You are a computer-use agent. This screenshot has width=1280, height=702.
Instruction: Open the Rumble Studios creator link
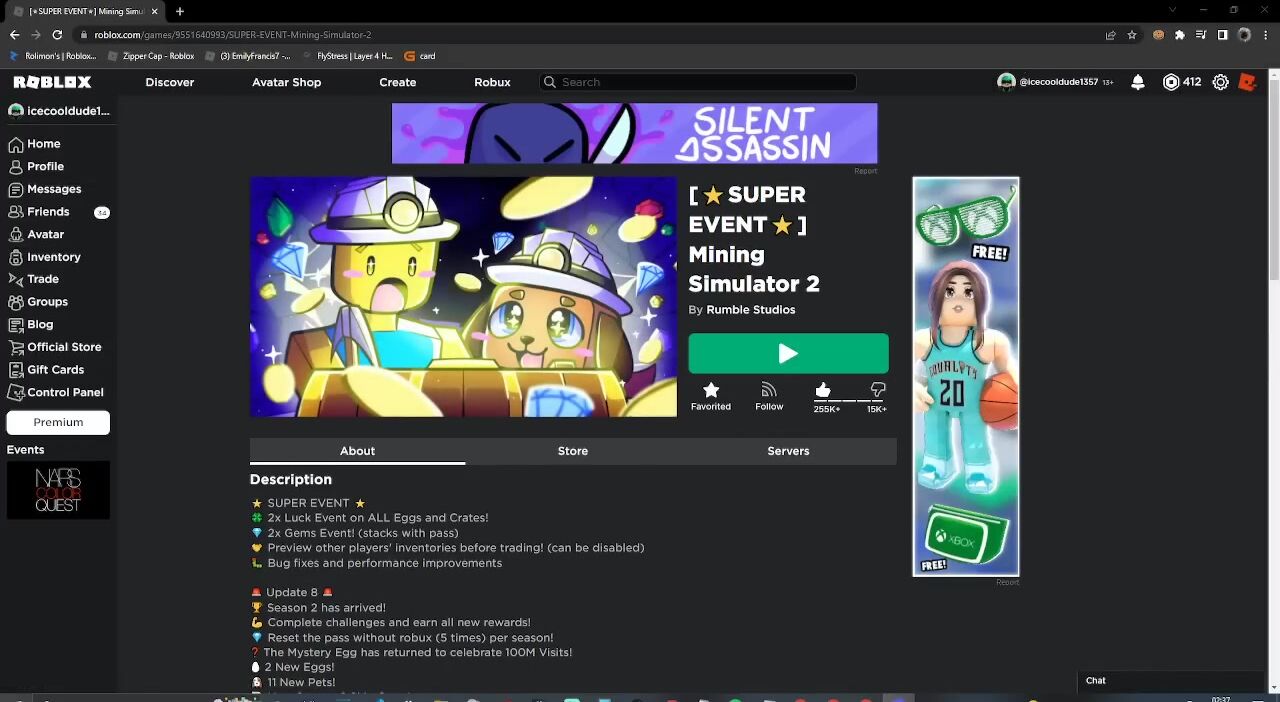[x=751, y=310]
